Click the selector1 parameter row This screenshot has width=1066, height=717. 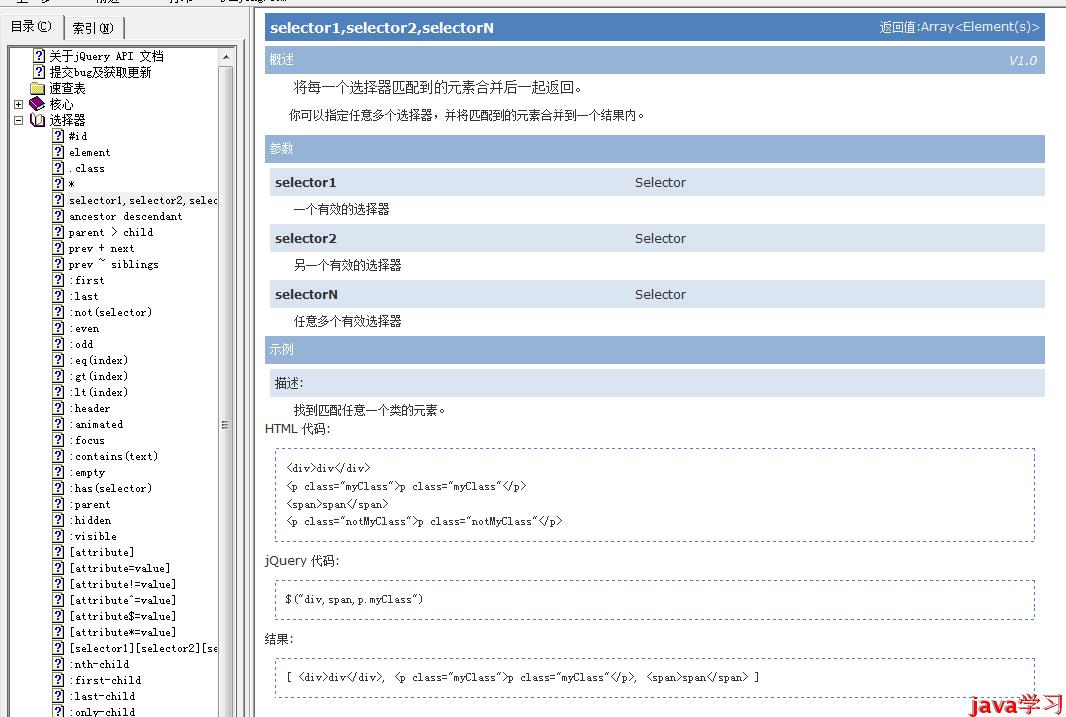point(657,182)
